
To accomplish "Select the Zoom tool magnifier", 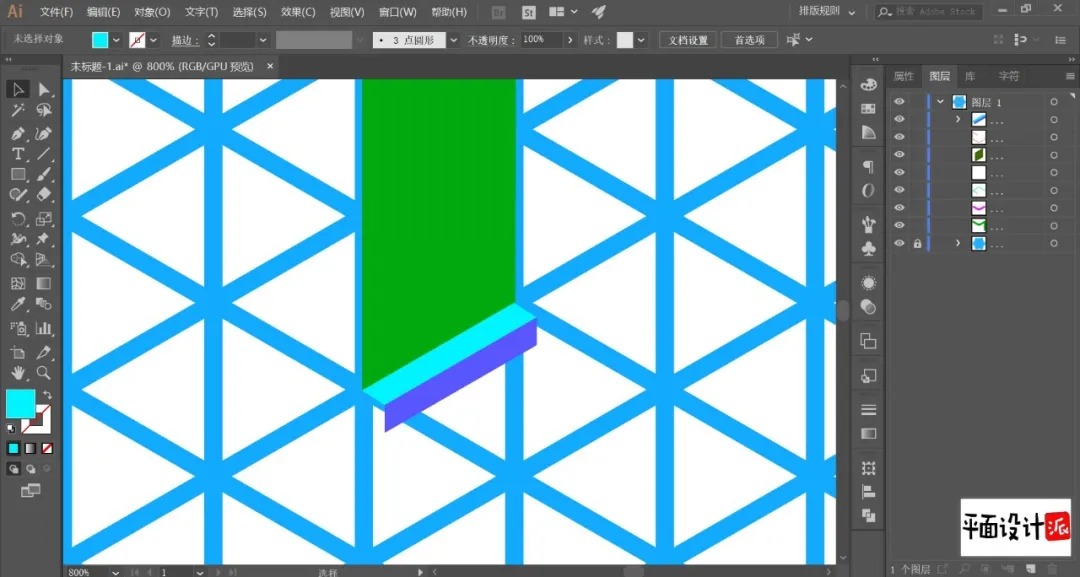I will (x=44, y=373).
